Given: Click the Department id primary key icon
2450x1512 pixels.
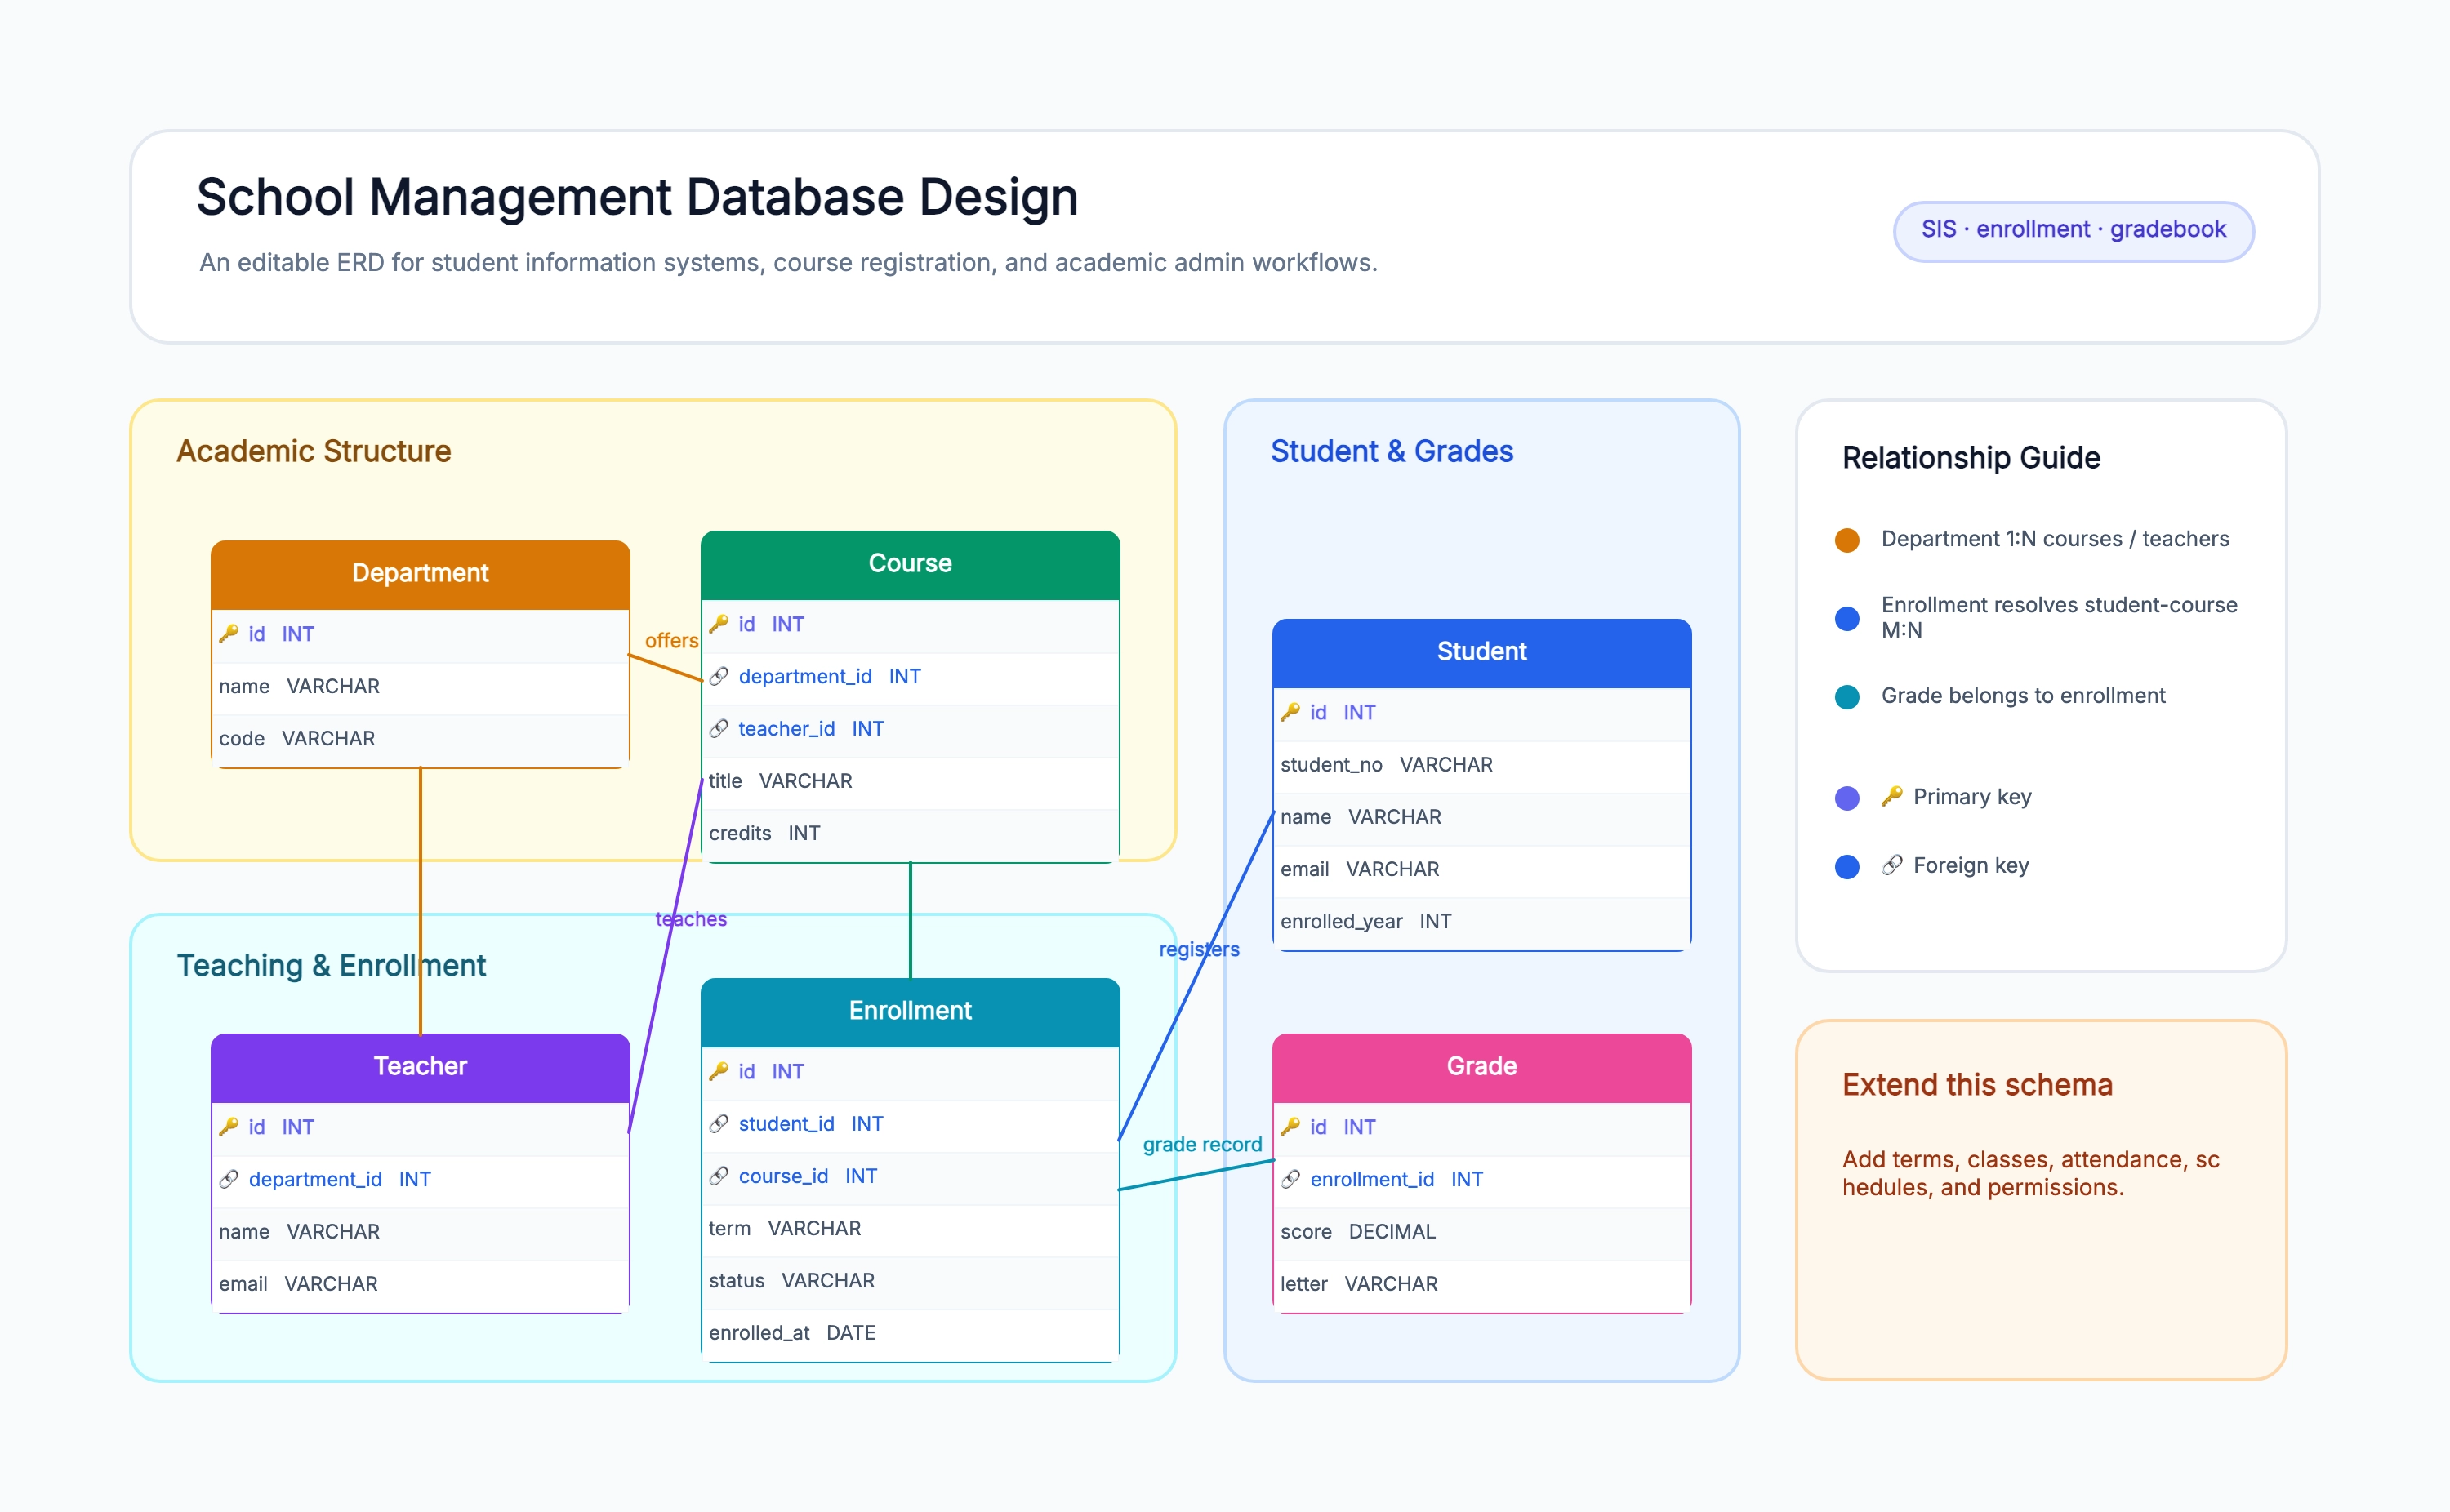Looking at the screenshot, I should [229, 634].
